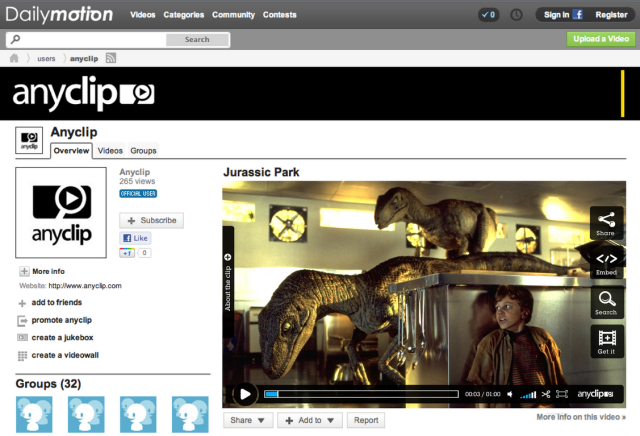
Task: Click the small anyclip avatar icon
Action: click(29, 140)
